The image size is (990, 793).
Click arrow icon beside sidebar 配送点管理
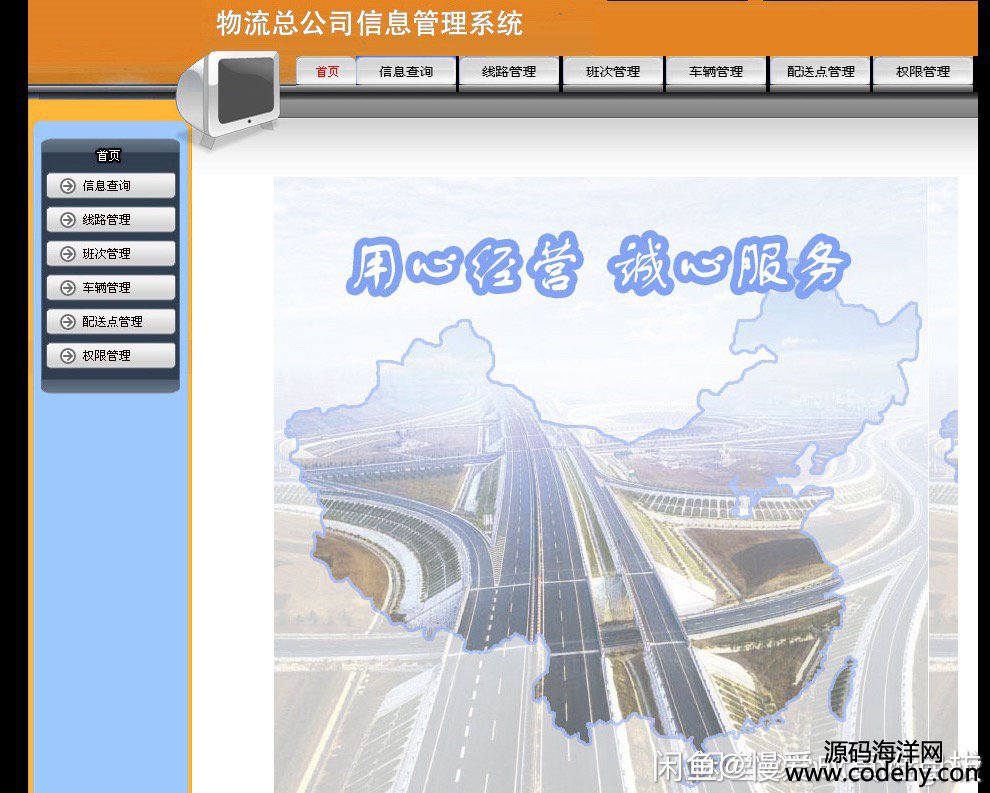68,322
